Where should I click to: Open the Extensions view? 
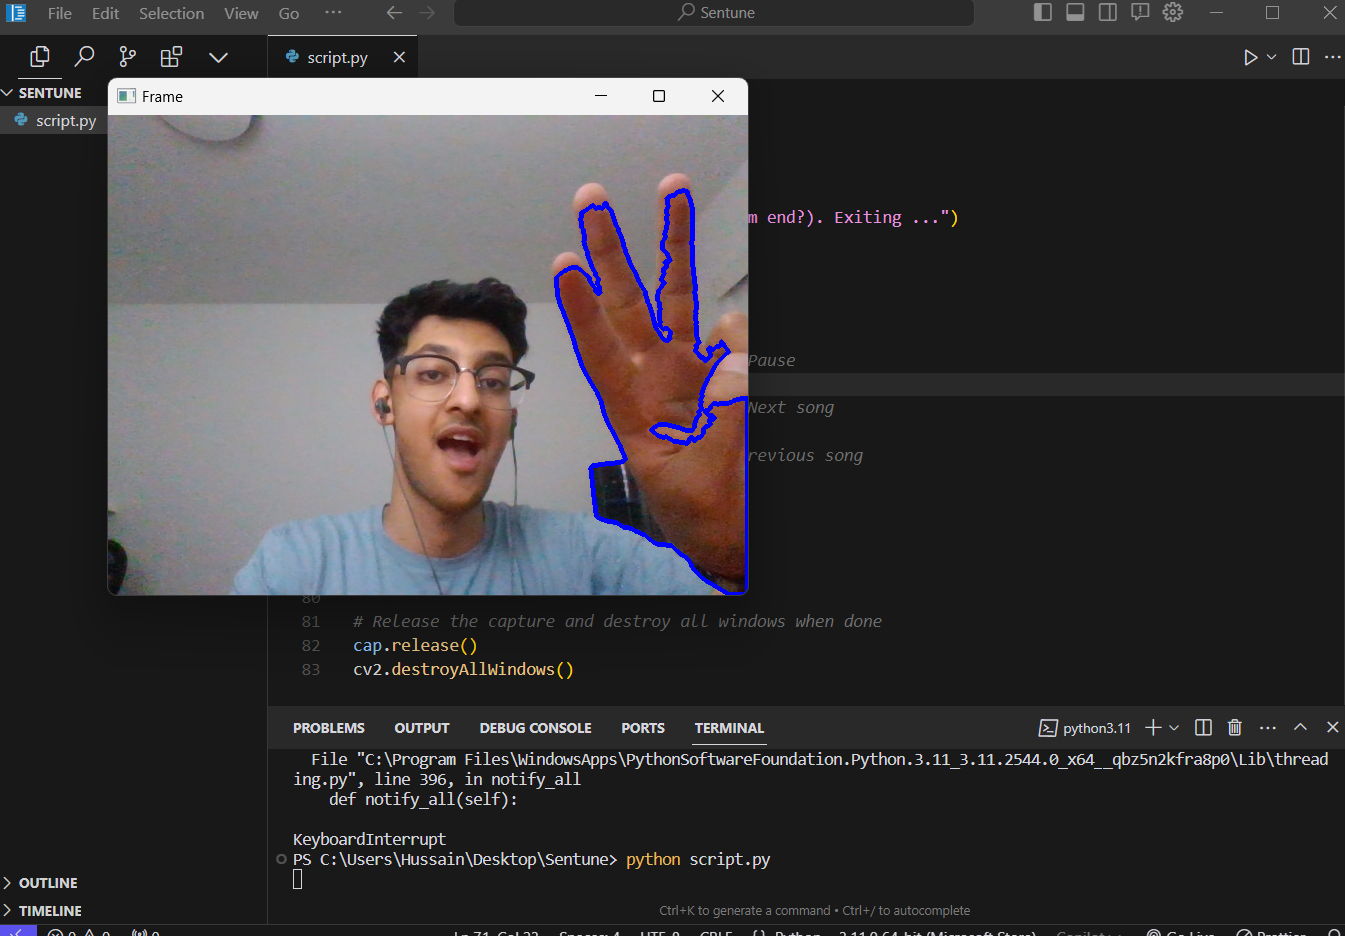[x=172, y=57]
